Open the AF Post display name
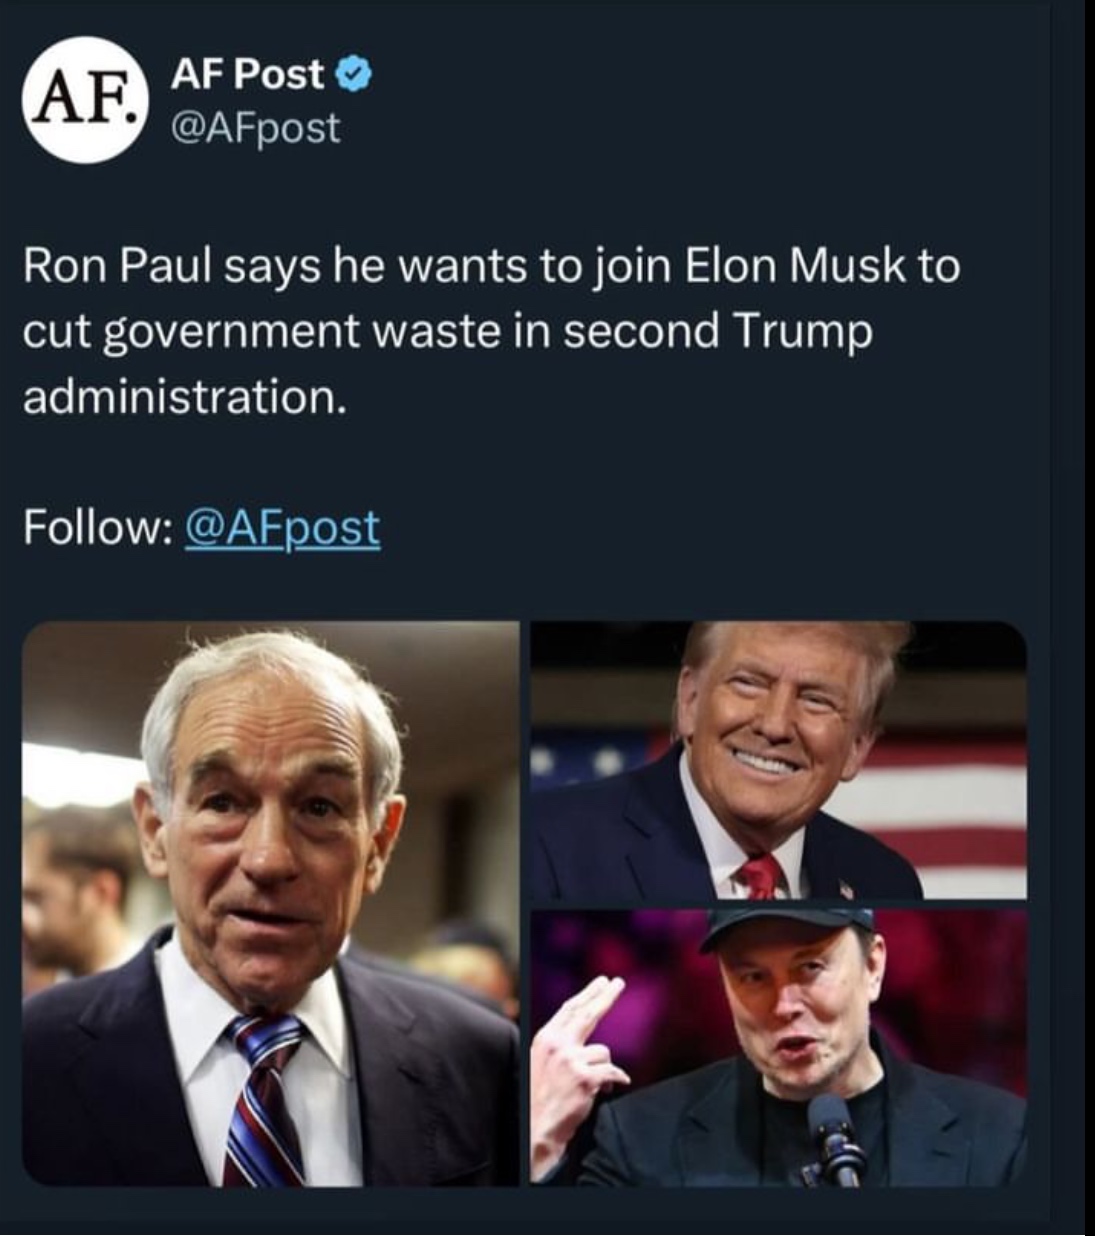The width and height of the screenshot is (1095, 1236). point(247,74)
